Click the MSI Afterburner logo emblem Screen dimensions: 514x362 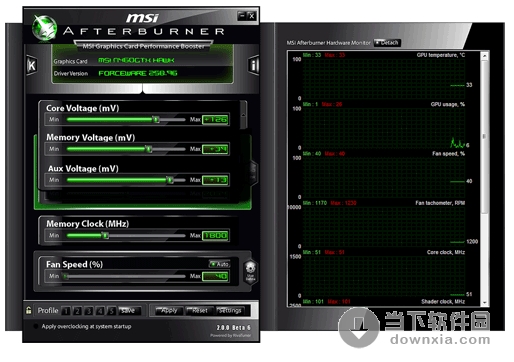tap(44, 28)
